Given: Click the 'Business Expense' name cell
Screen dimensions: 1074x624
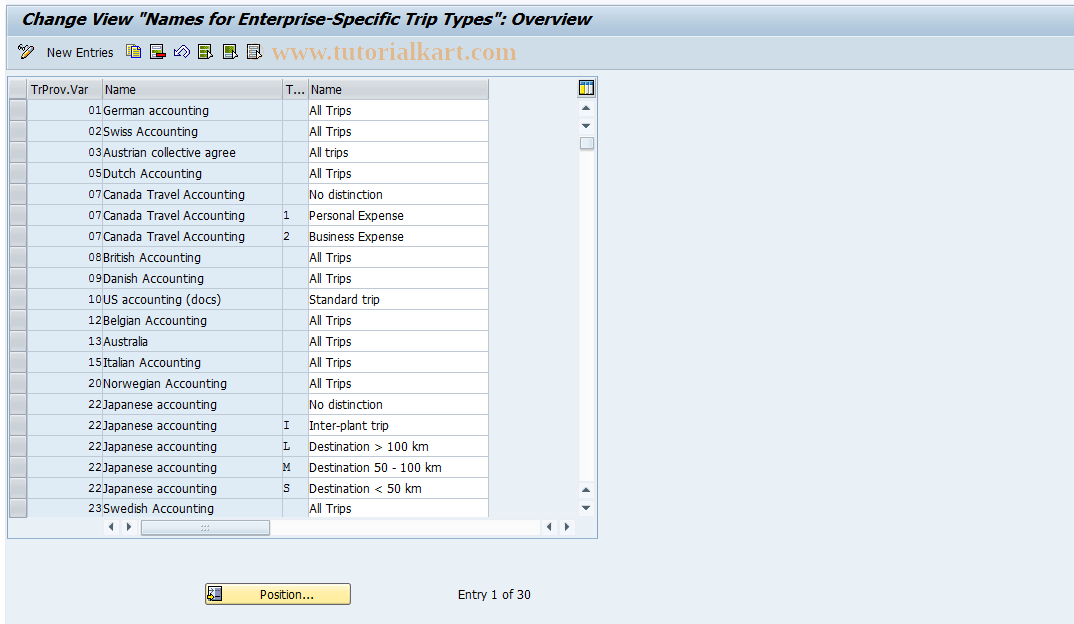Looking at the screenshot, I should pos(398,236).
